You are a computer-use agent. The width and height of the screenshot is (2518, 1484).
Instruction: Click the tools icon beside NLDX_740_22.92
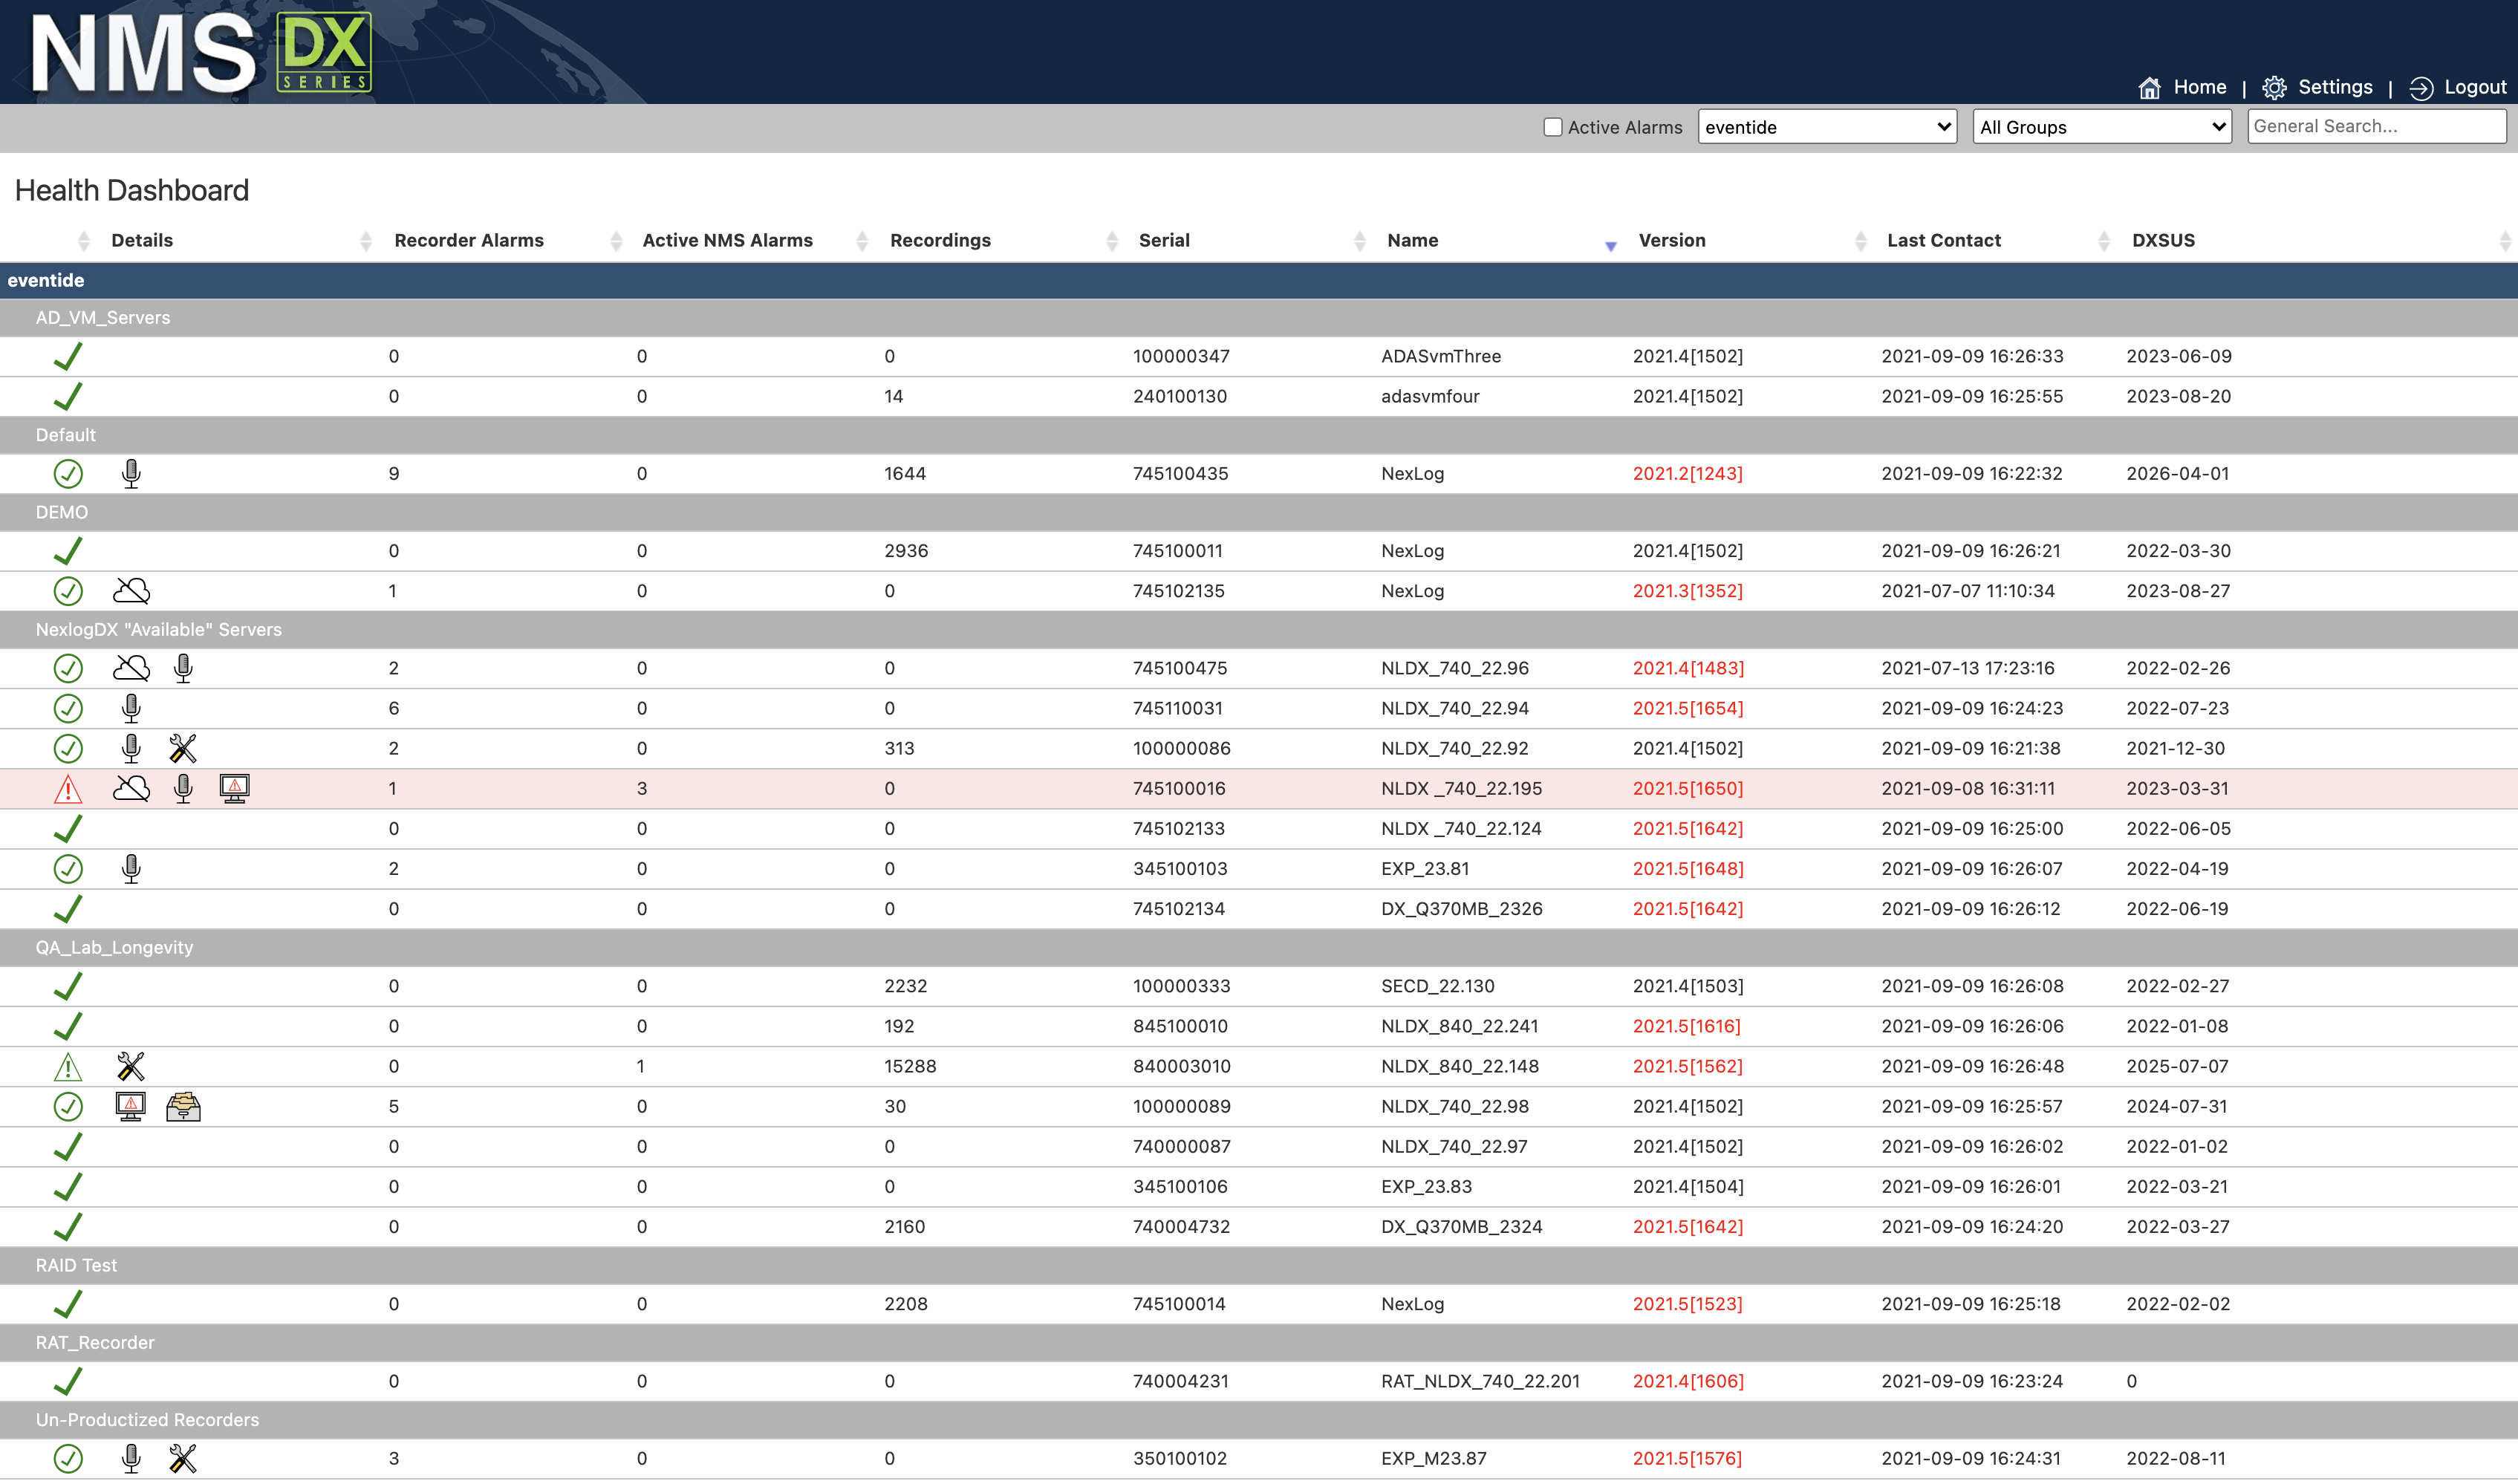click(183, 748)
